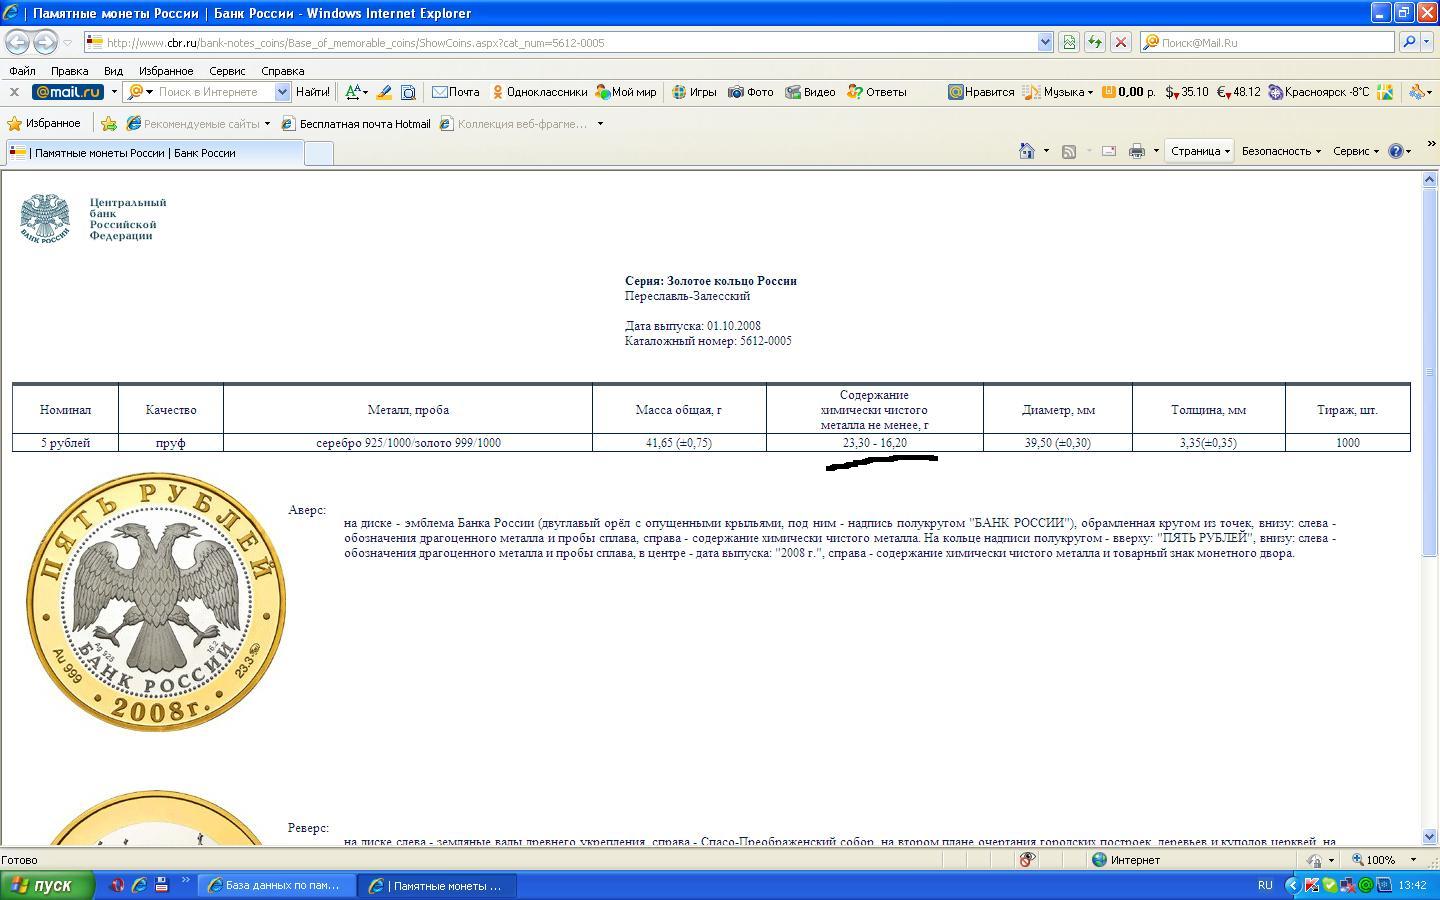
Task: Click the page vertical scrollbar
Action: (x=1429, y=508)
